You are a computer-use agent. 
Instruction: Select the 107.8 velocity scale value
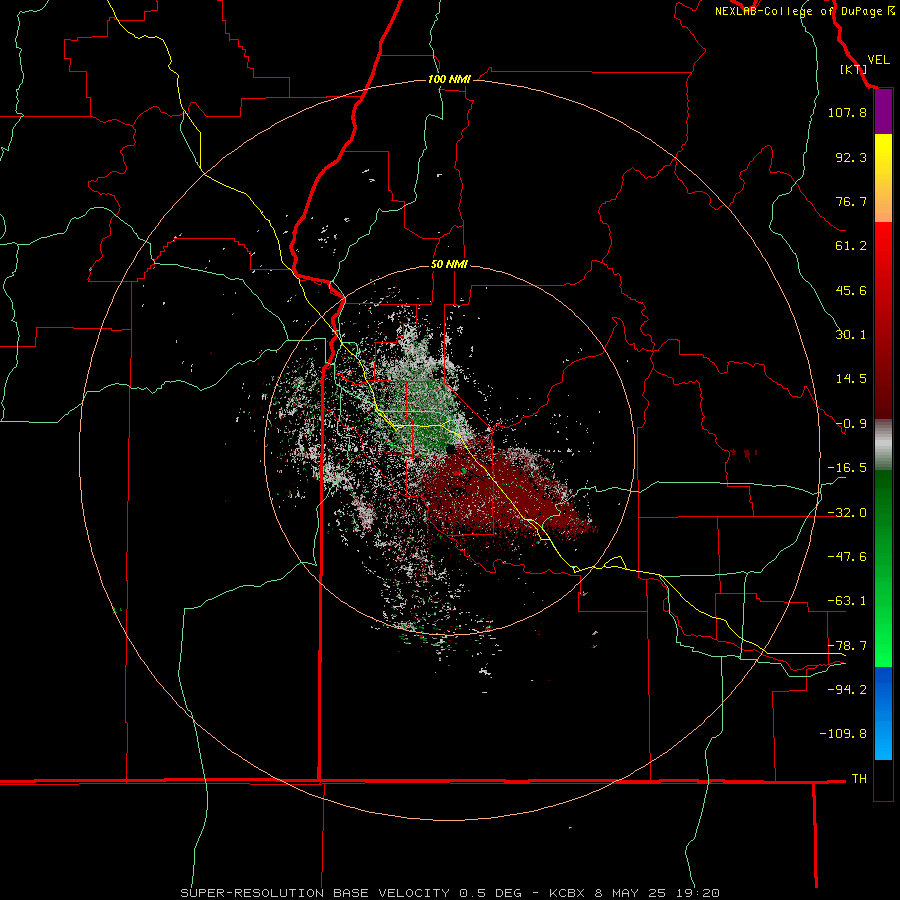(x=847, y=112)
